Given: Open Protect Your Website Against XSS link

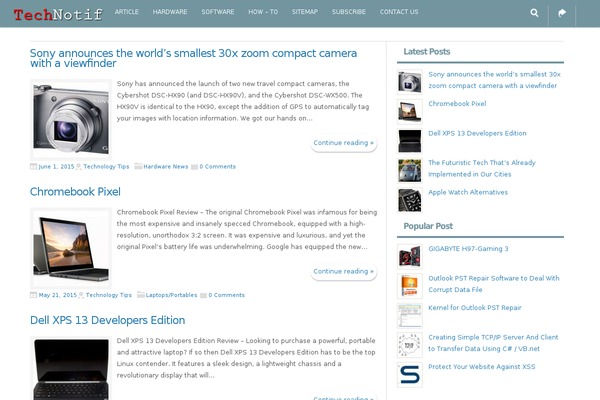Looking at the screenshot, I should click(481, 367).
